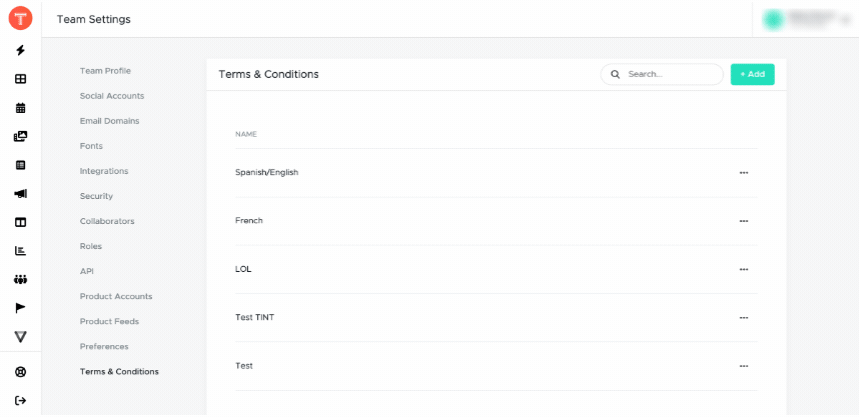Open Email Domains settings
The image size is (861, 417).
pos(110,121)
